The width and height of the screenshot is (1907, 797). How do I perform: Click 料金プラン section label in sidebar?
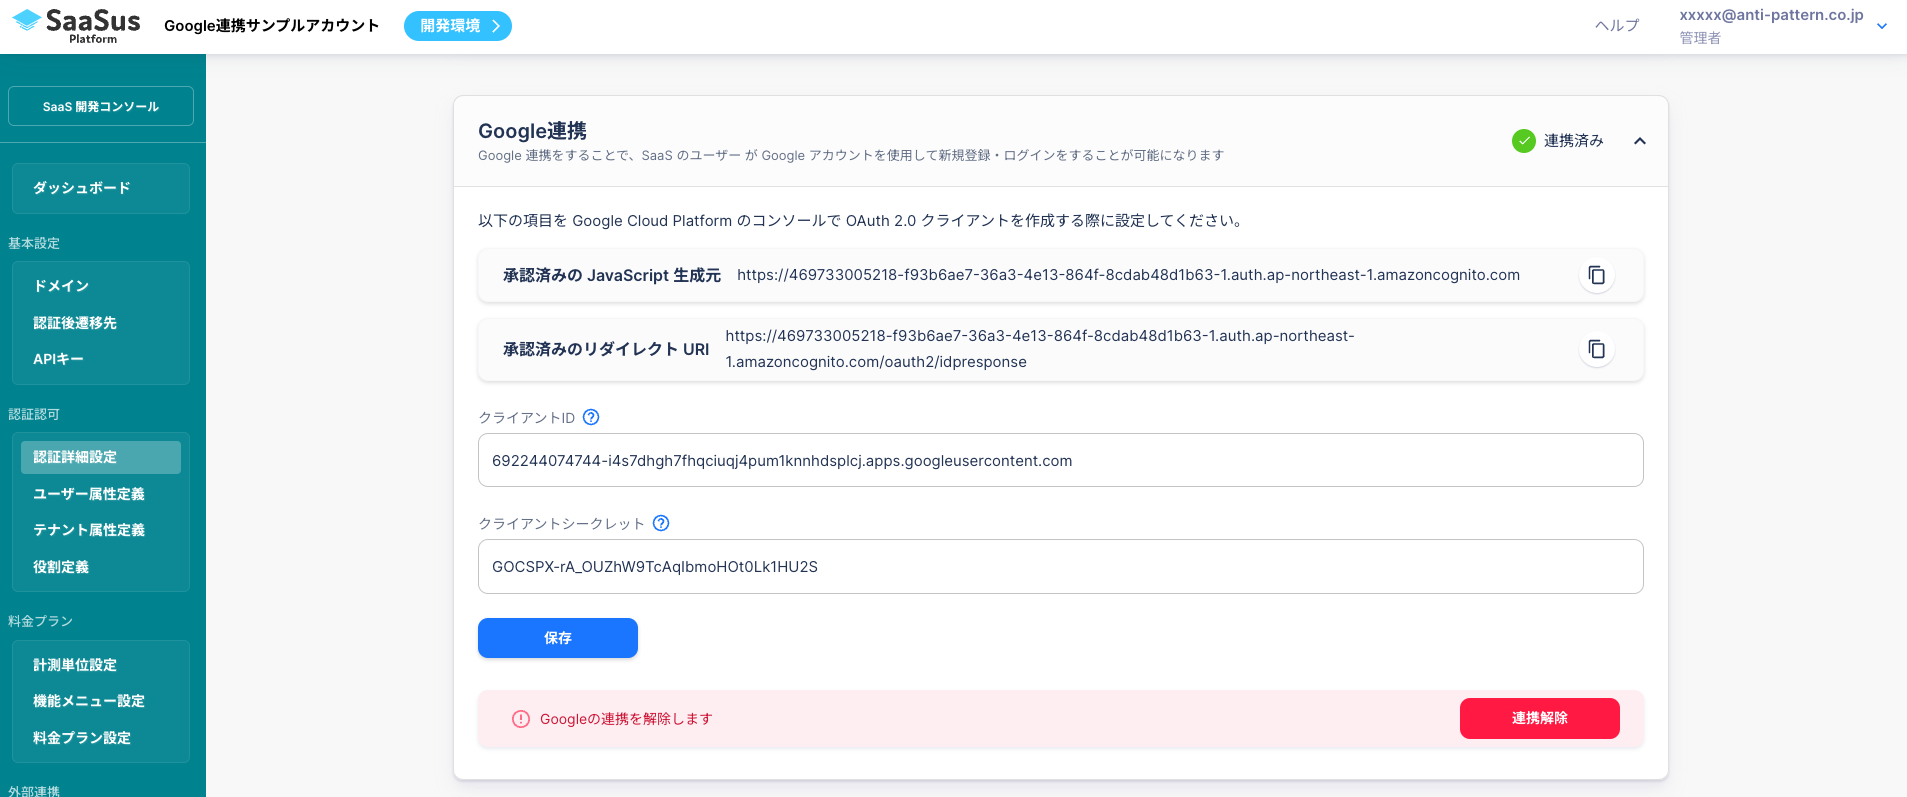pyautogui.click(x=41, y=621)
